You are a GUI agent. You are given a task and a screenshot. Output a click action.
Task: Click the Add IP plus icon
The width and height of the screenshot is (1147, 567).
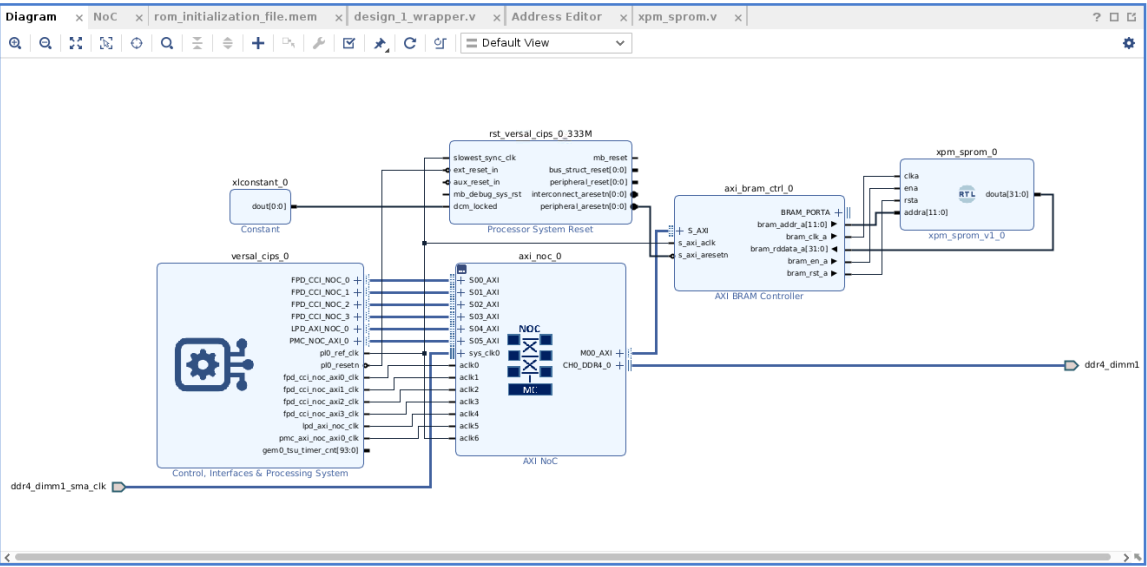[258, 44]
